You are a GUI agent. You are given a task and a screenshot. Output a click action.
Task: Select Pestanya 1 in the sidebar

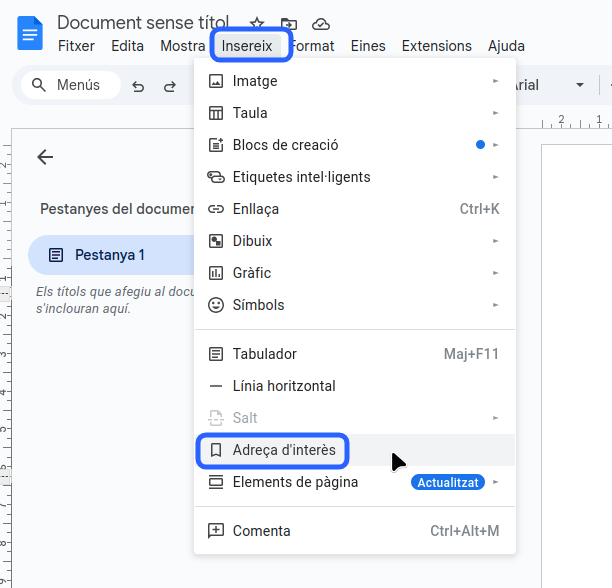click(x=110, y=255)
